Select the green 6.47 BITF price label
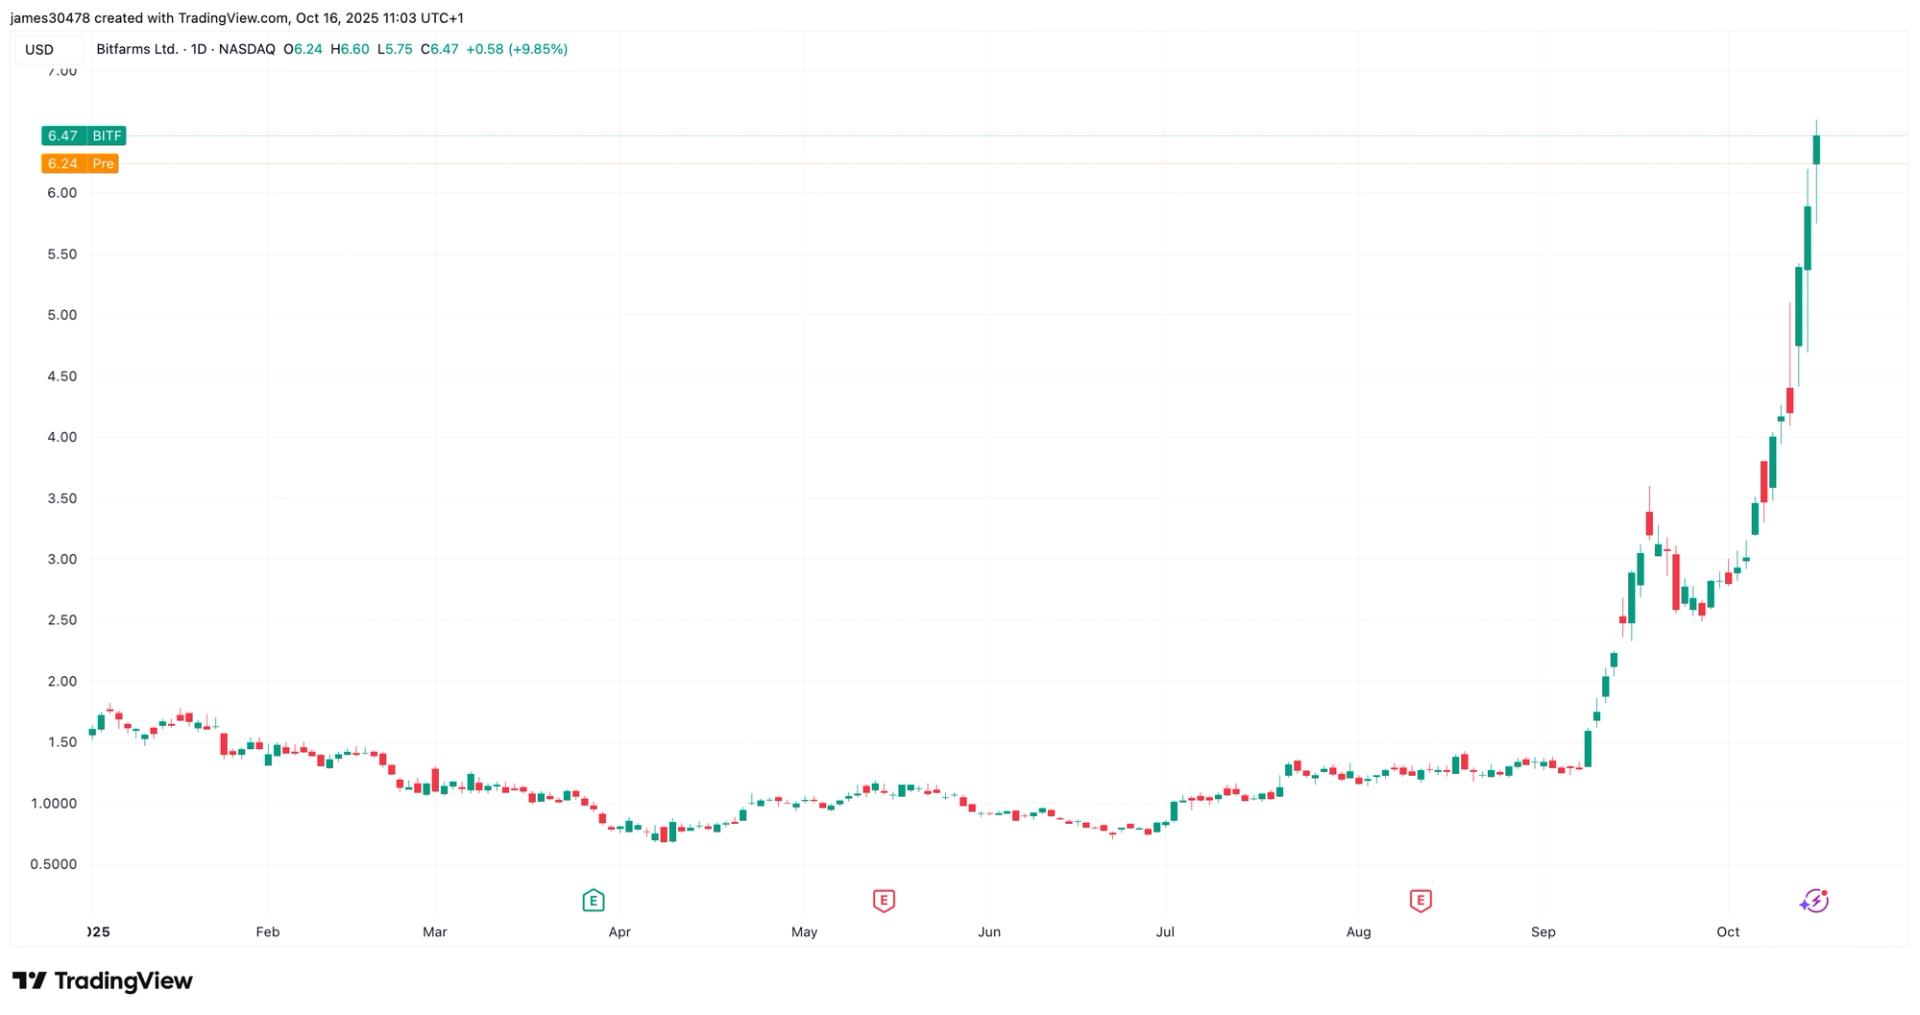 tap(84, 136)
